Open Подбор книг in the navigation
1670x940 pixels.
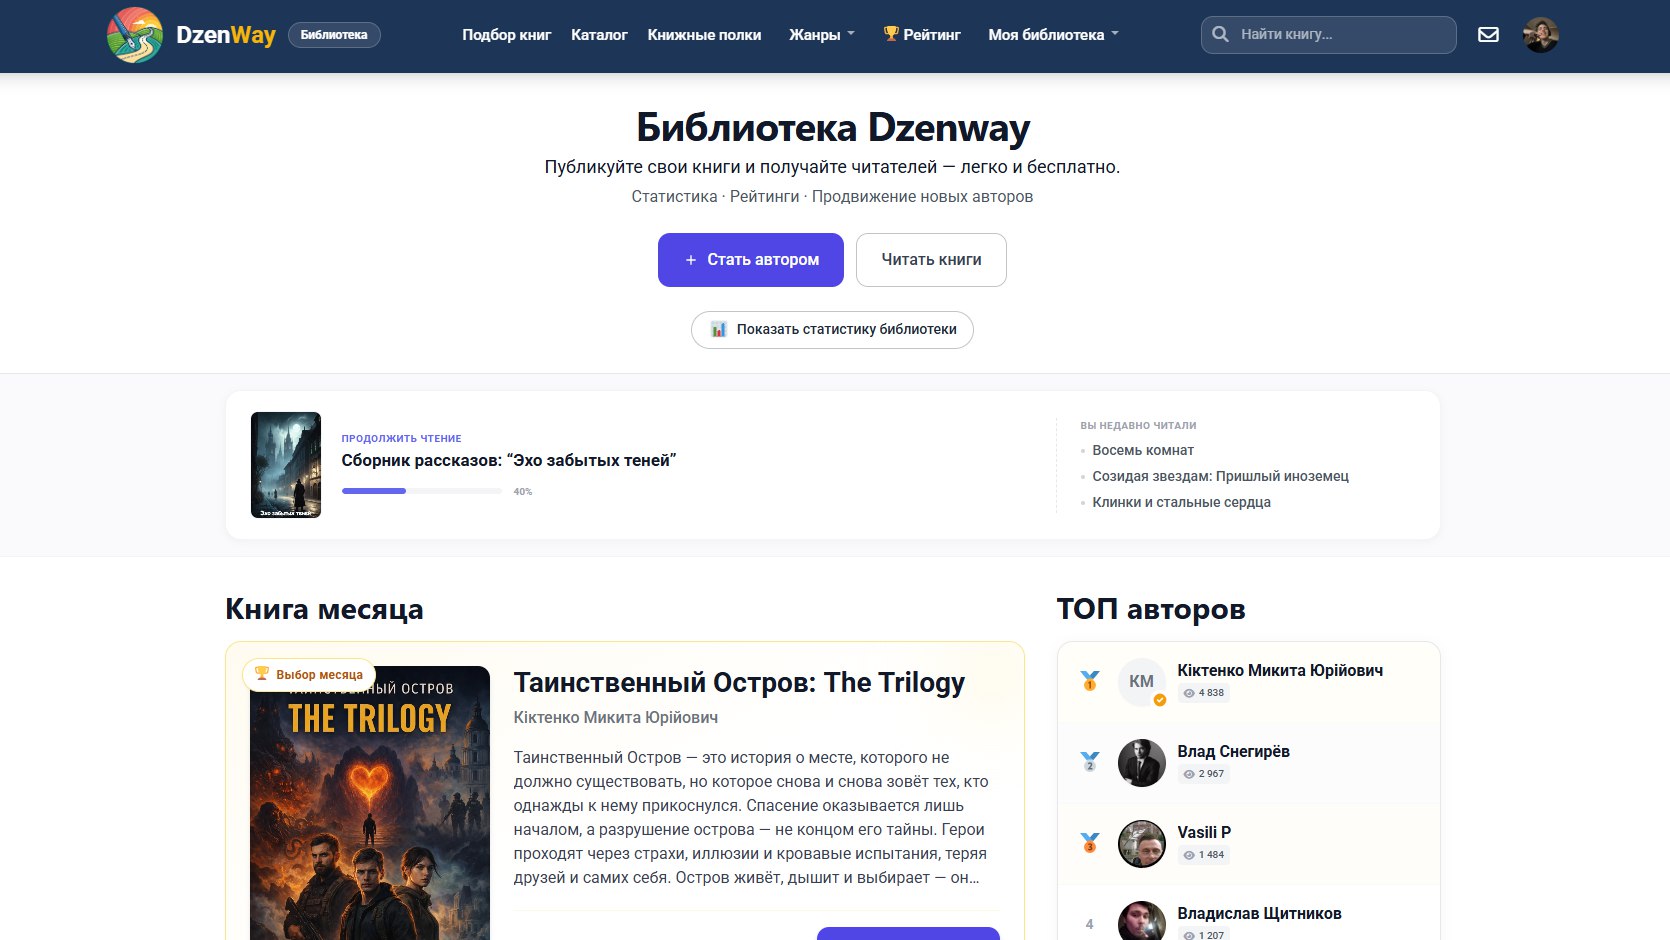506,35
